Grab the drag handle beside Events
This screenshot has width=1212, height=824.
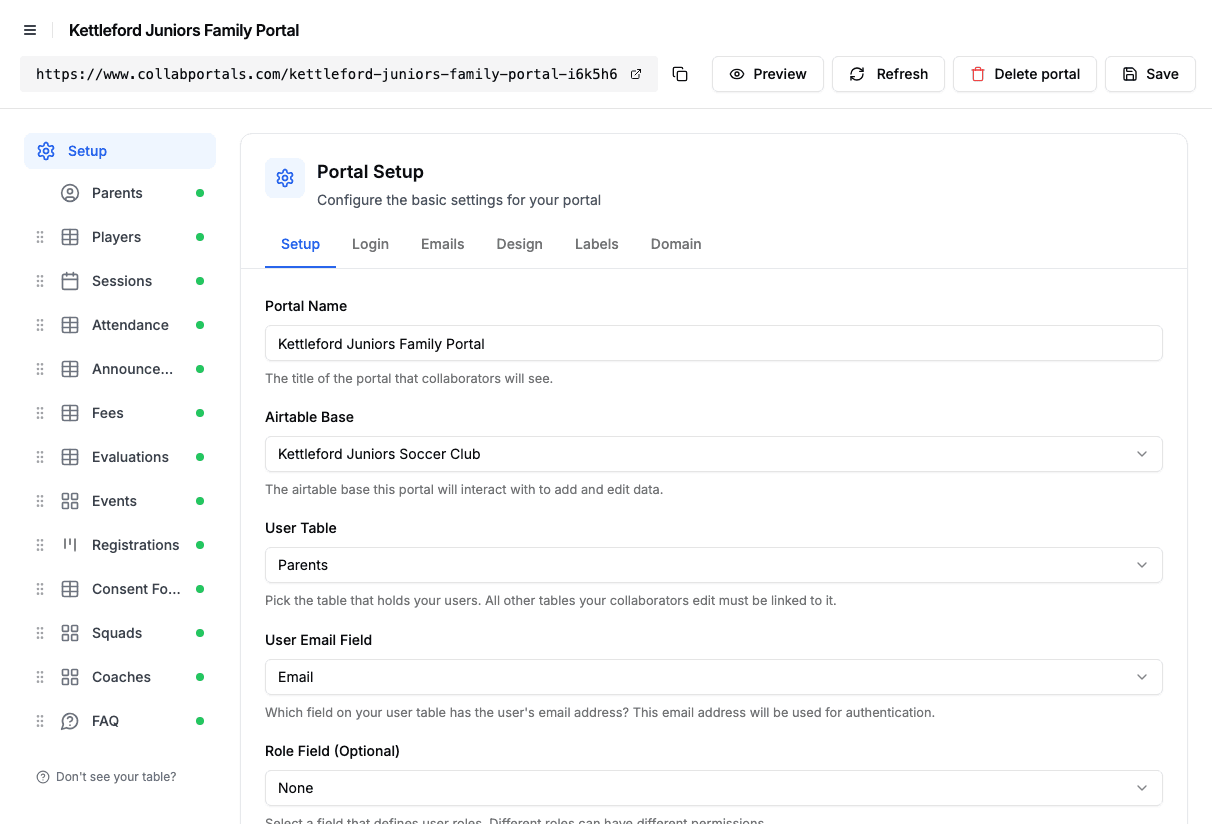click(x=40, y=501)
